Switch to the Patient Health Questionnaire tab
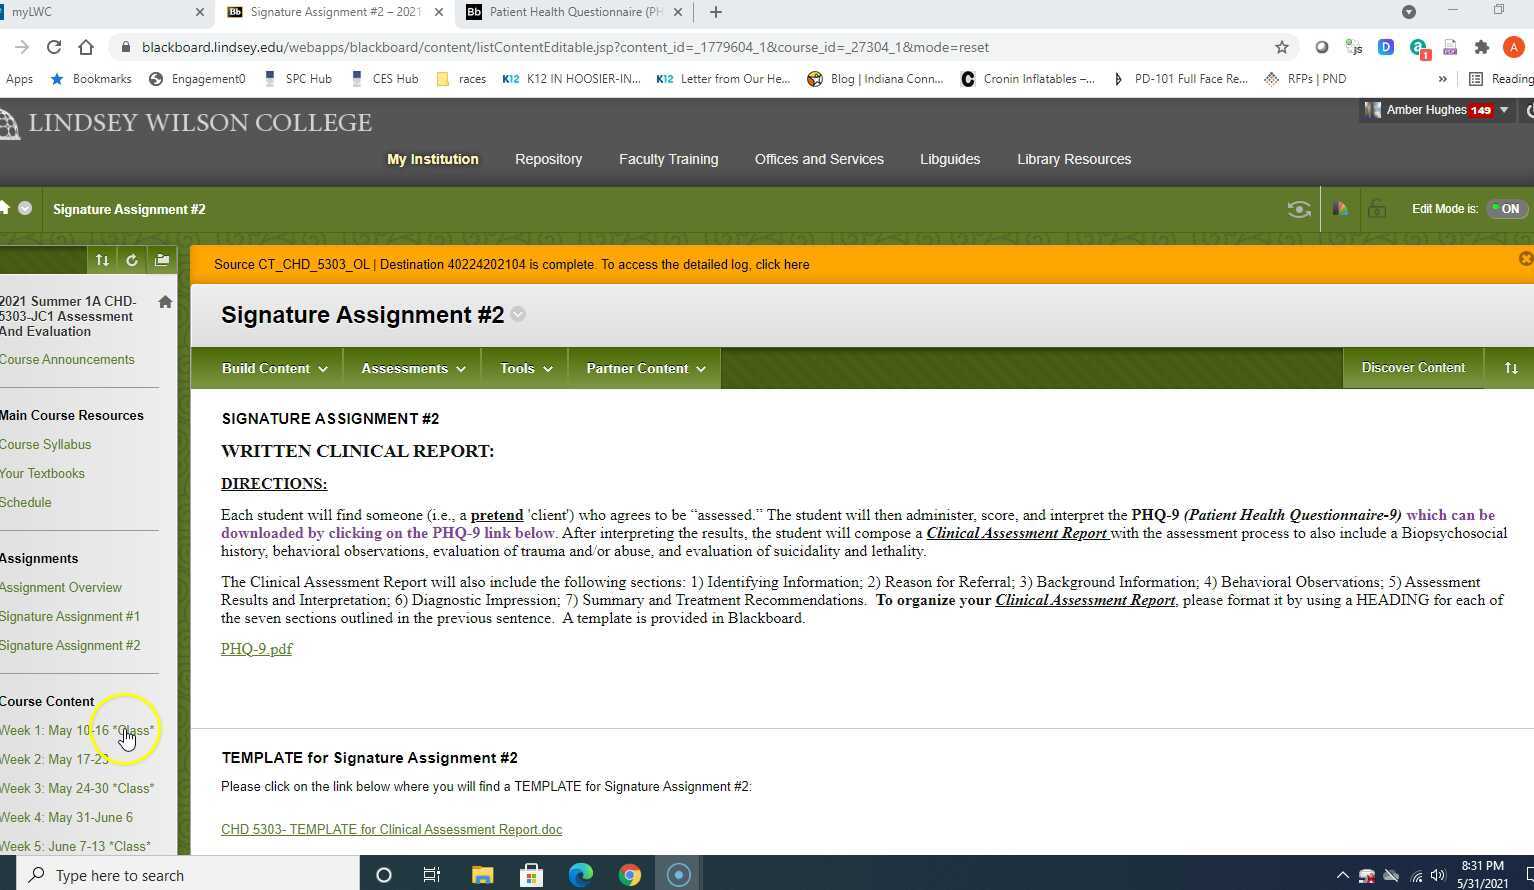This screenshot has width=1534, height=890. point(570,12)
